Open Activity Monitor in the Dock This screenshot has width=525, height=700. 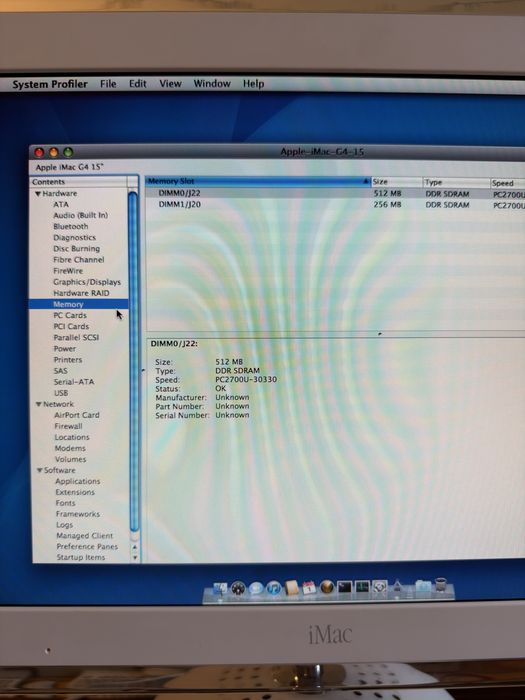click(x=362, y=587)
